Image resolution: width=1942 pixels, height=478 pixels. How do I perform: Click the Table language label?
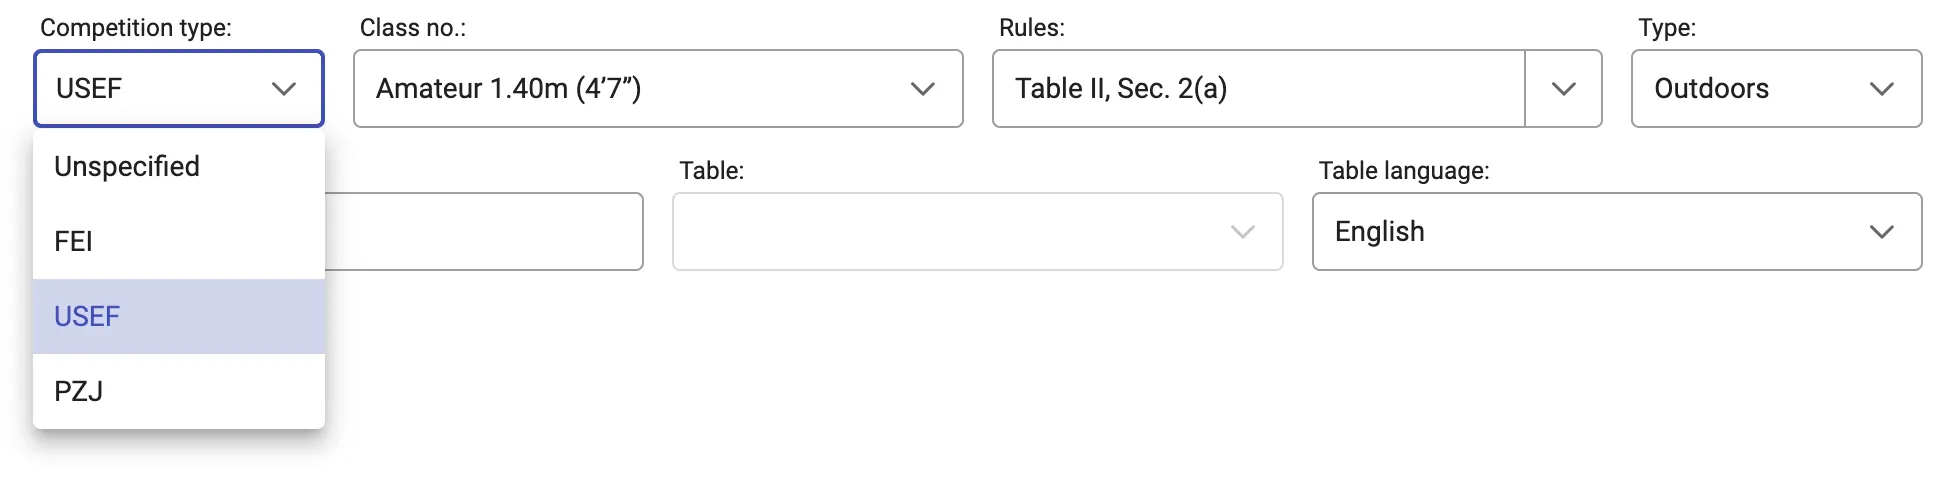click(1403, 171)
